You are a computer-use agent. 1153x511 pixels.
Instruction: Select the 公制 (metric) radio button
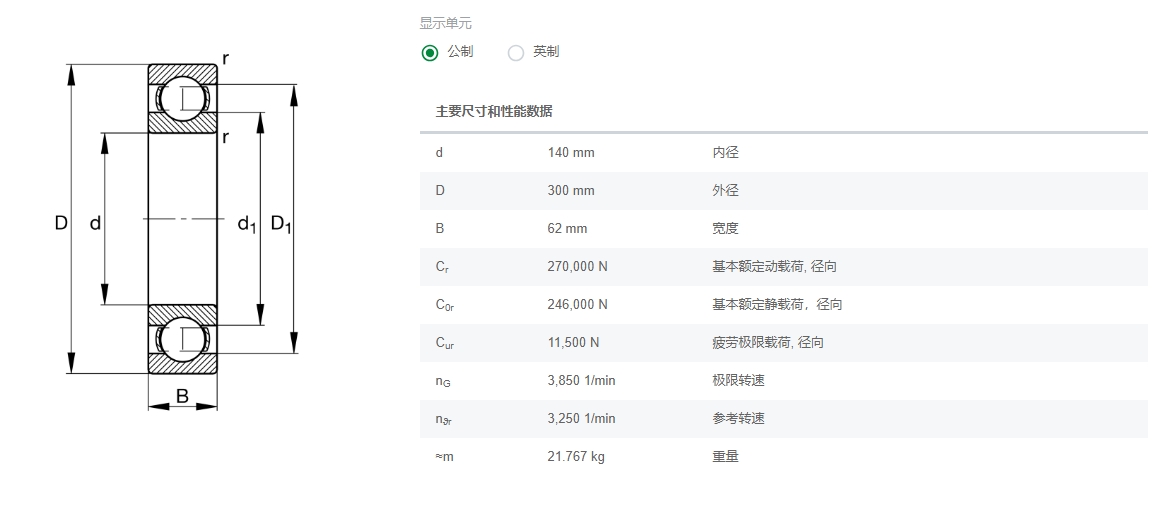click(430, 53)
